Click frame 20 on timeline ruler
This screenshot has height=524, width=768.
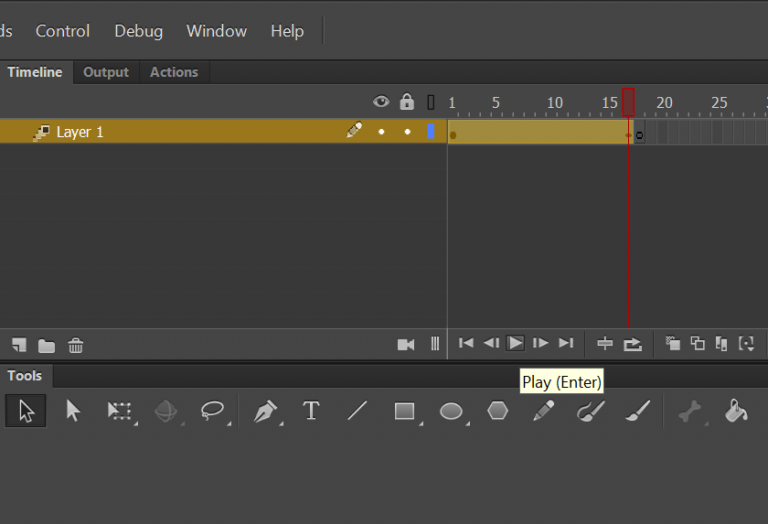tap(664, 102)
